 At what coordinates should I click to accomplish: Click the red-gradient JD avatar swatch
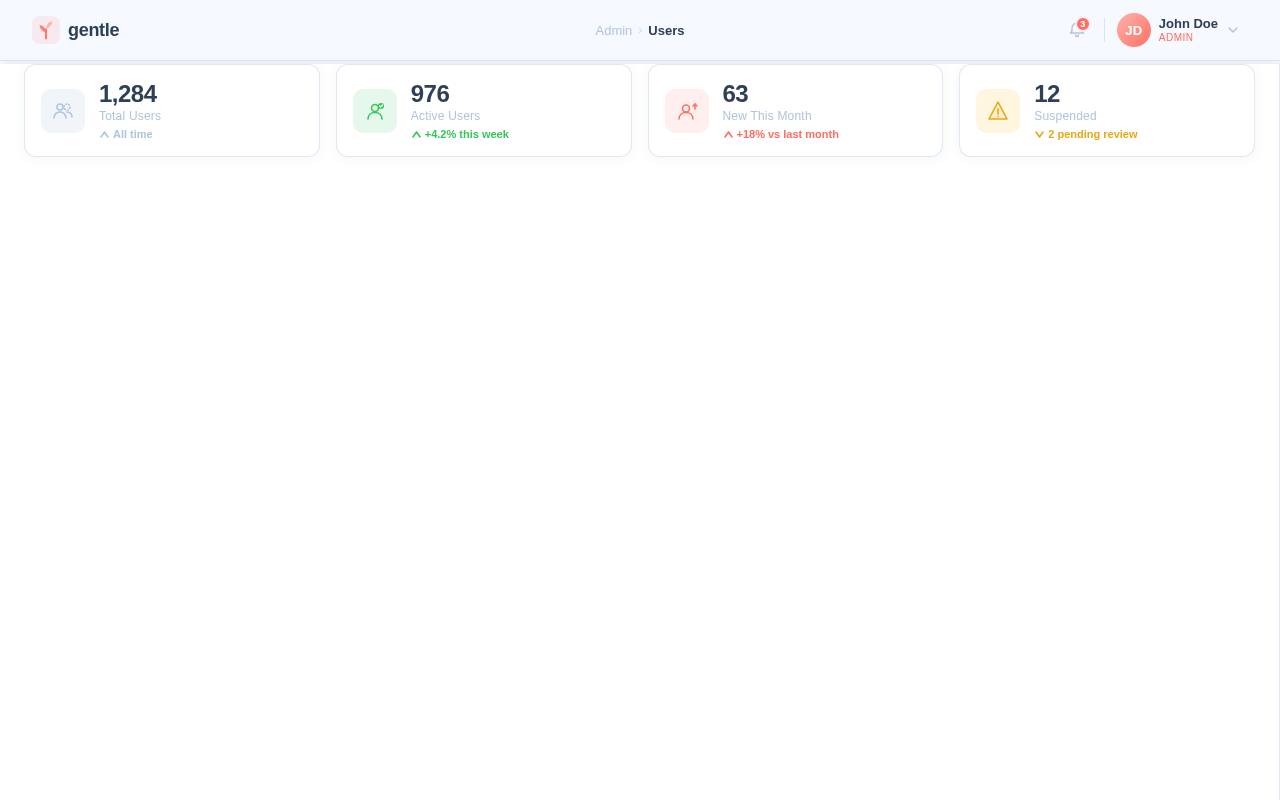pyautogui.click(x=1133, y=30)
